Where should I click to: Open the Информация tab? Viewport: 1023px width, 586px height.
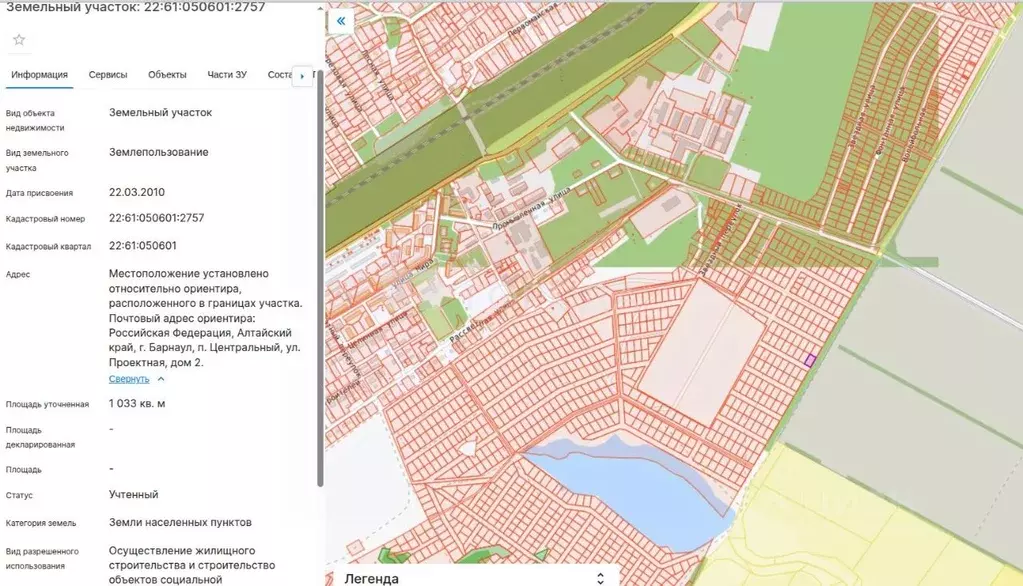tap(39, 75)
